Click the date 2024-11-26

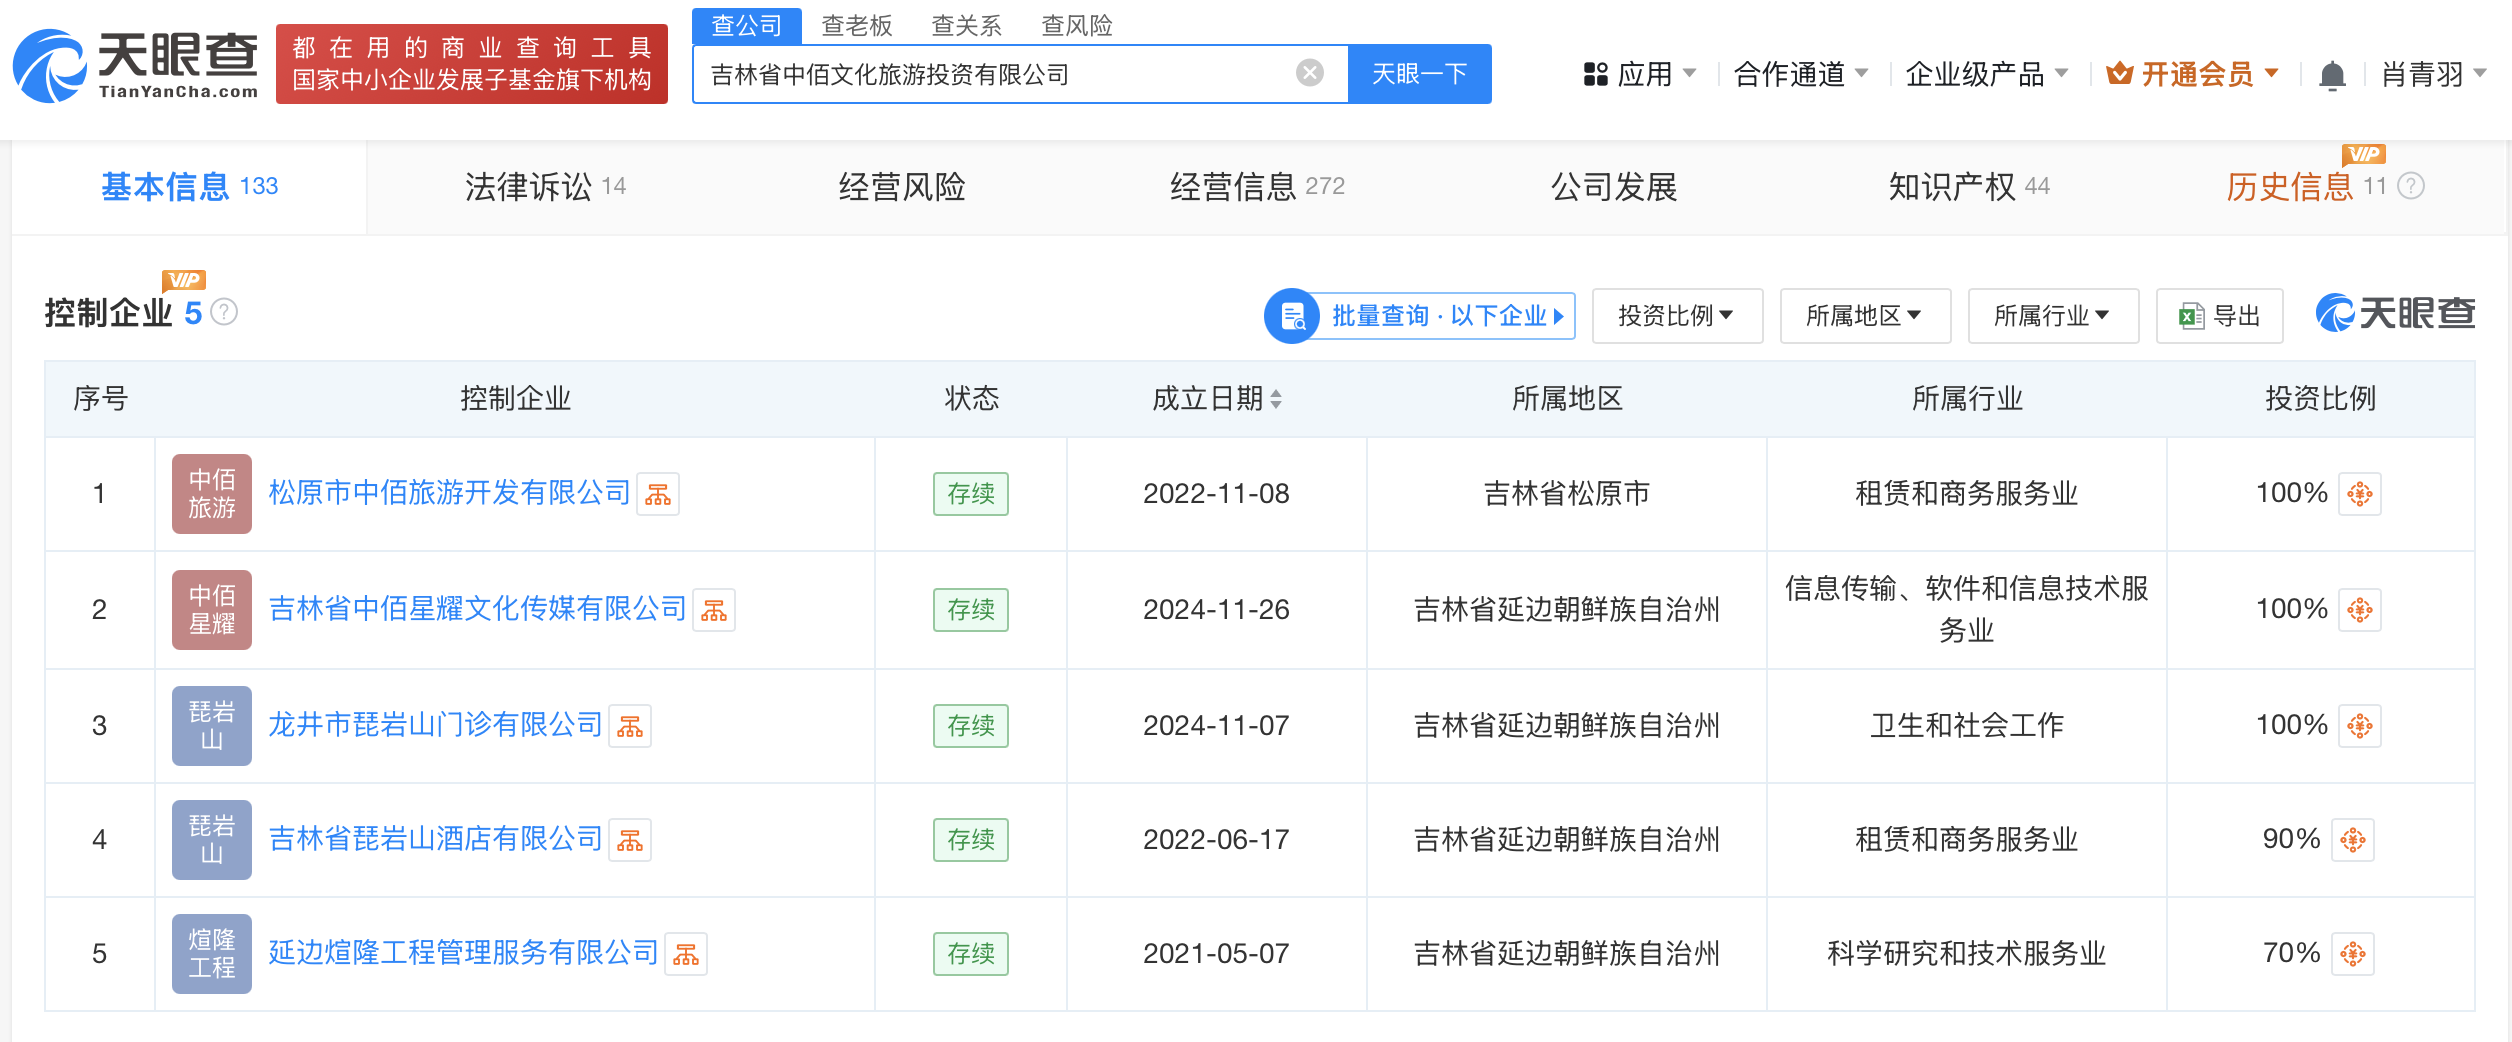pos(1216,610)
